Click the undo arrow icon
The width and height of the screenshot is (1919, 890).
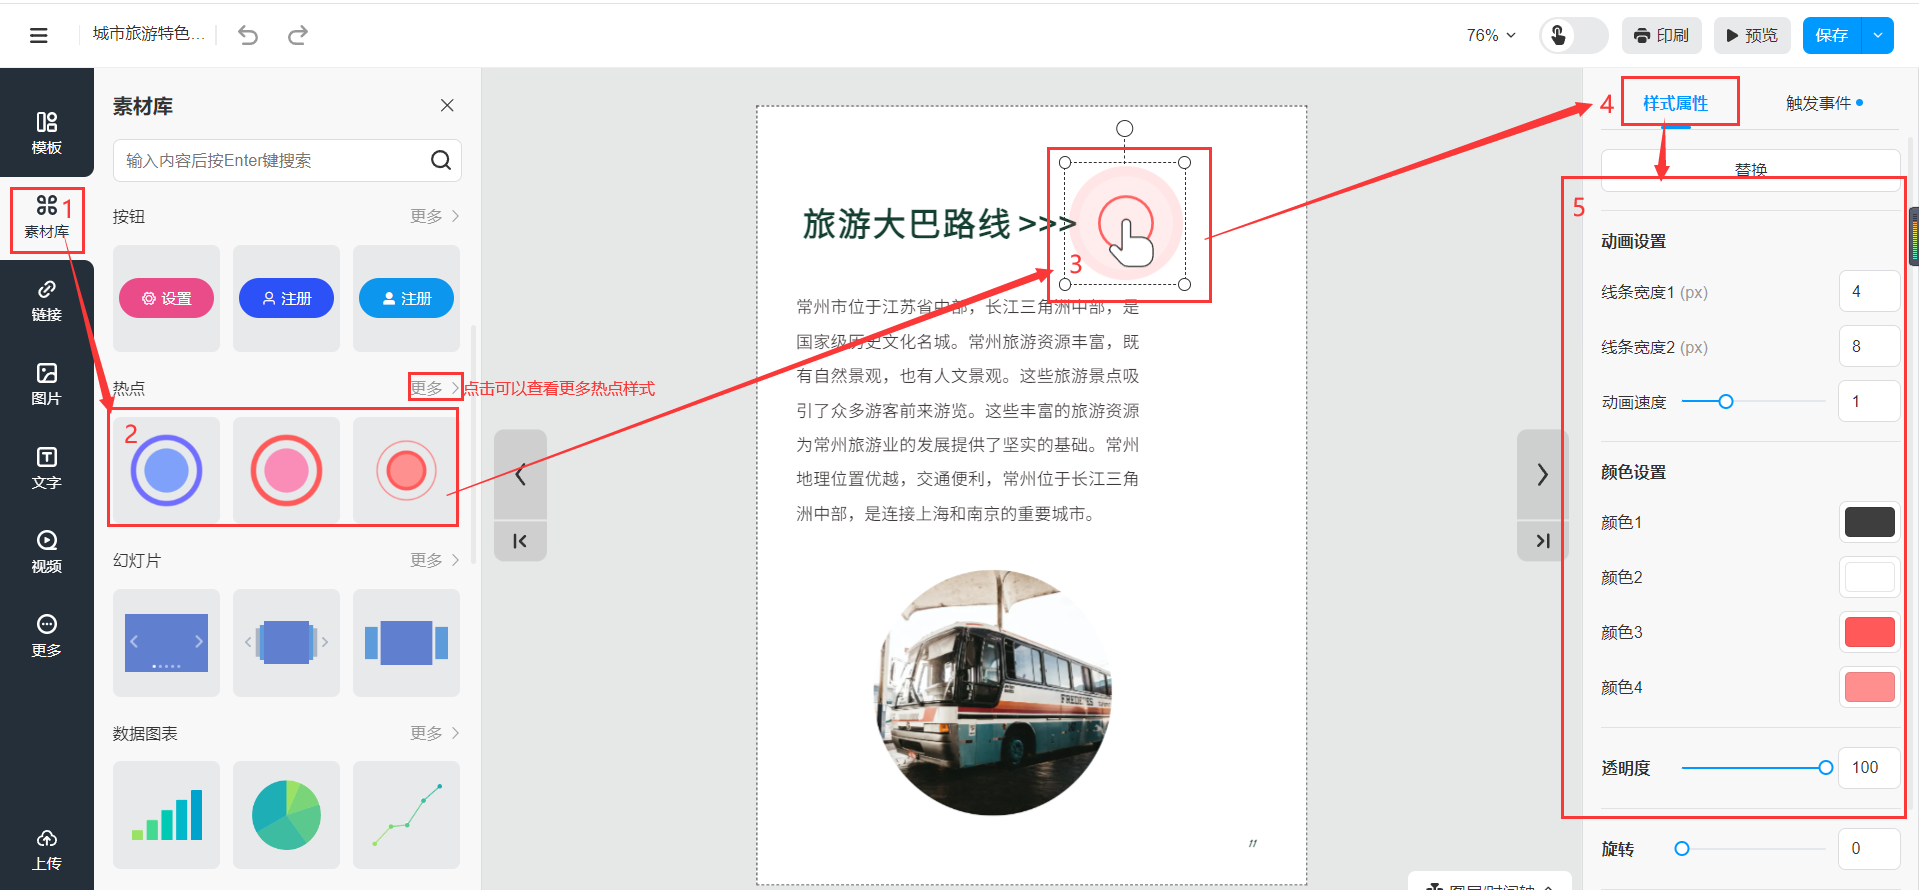(x=248, y=36)
